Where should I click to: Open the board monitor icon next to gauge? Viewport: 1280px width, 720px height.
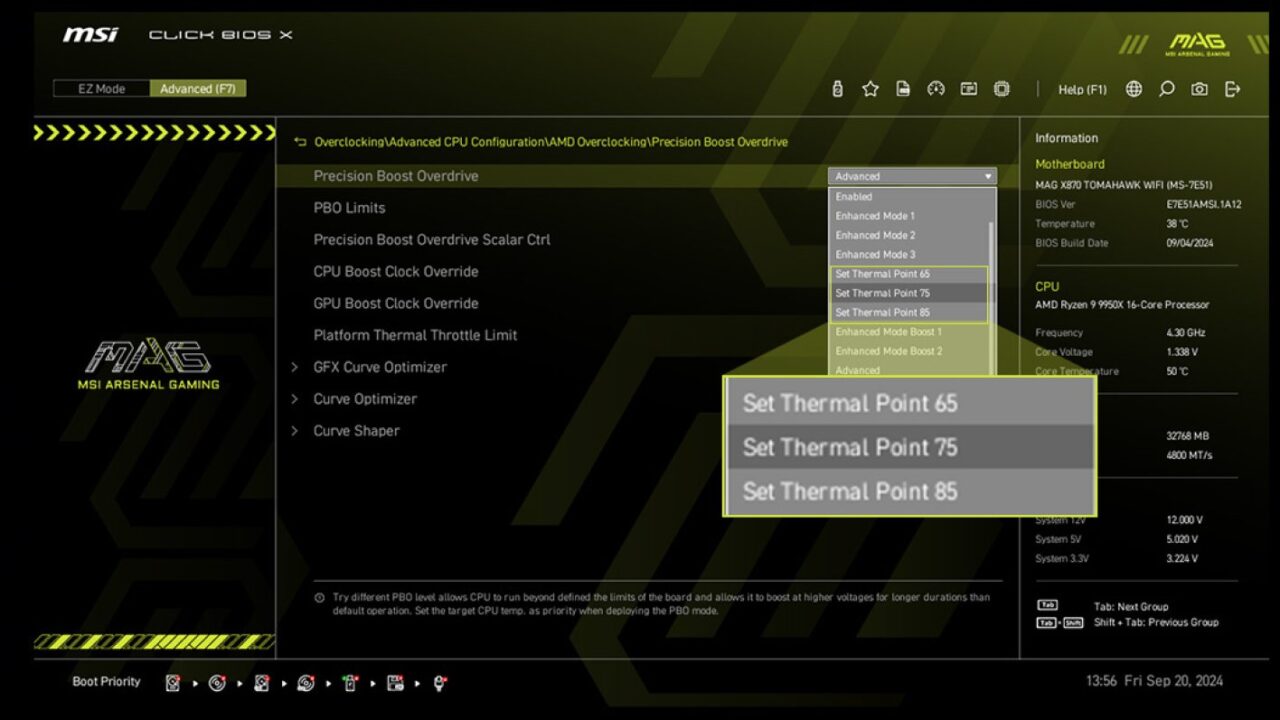[x=969, y=89]
